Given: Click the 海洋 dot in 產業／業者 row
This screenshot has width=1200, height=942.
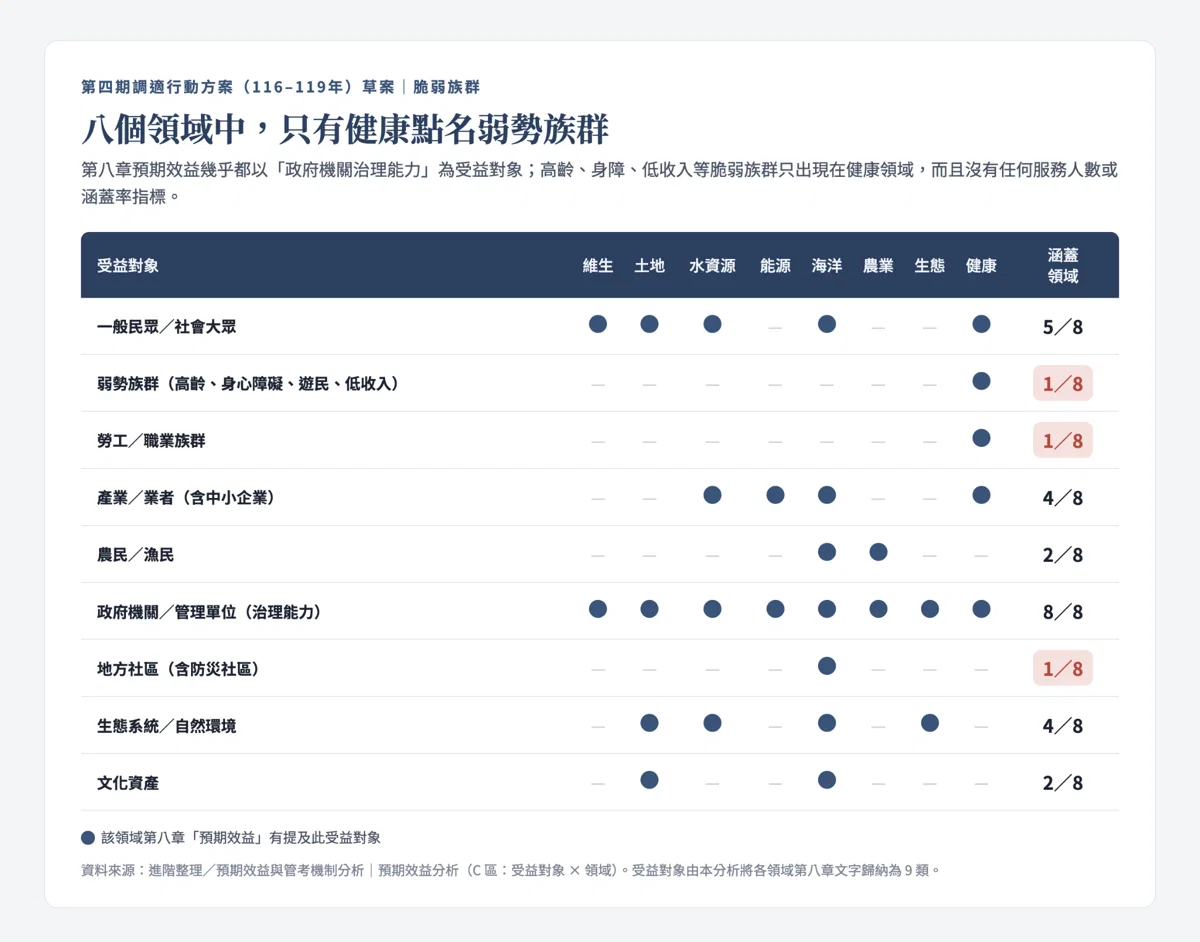Looking at the screenshot, I should (827, 495).
